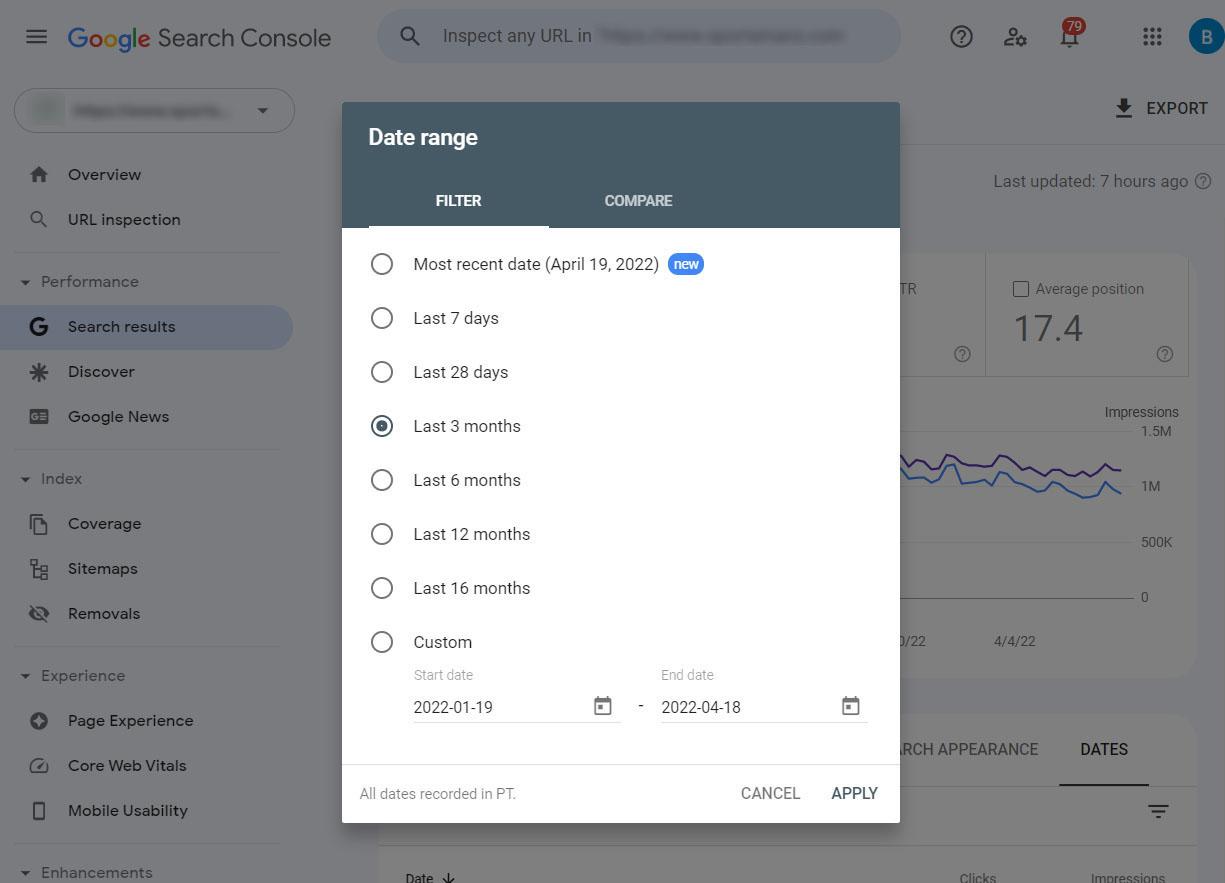The height and width of the screenshot is (883, 1225).
Task: Collapse the Performance section
Action: (26, 282)
